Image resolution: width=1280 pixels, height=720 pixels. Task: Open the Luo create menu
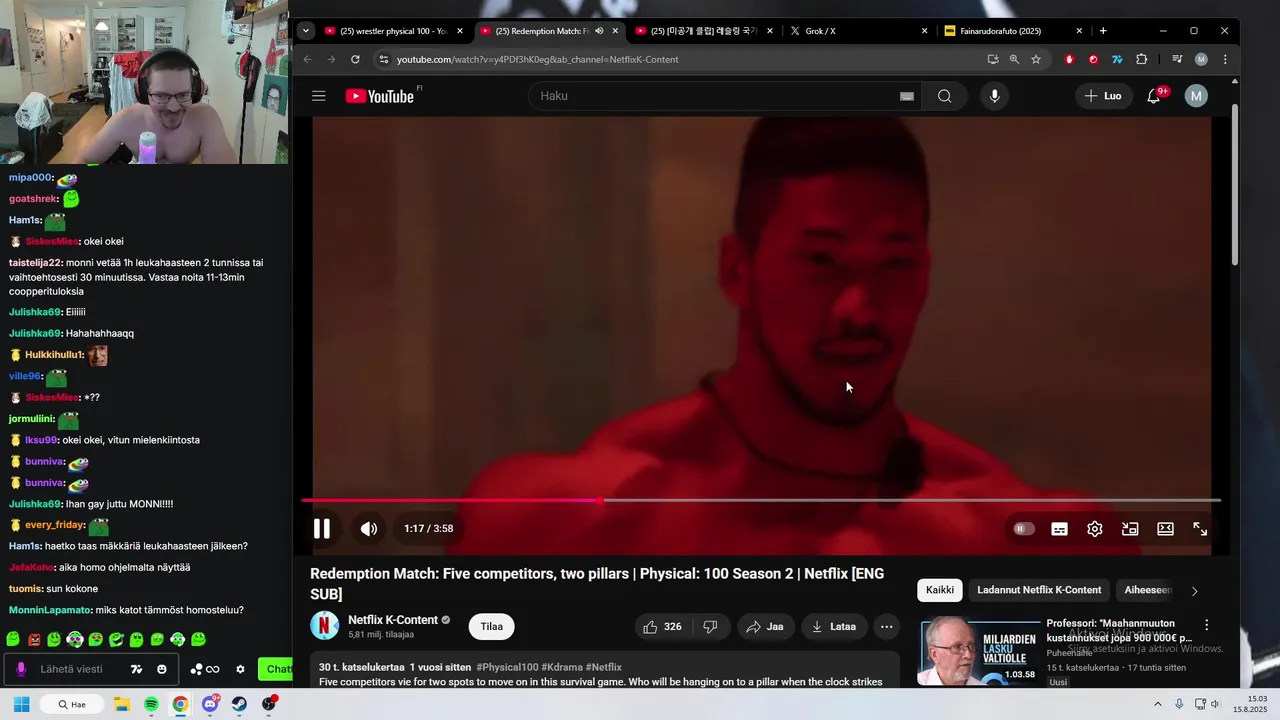pyautogui.click(x=1103, y=96)
